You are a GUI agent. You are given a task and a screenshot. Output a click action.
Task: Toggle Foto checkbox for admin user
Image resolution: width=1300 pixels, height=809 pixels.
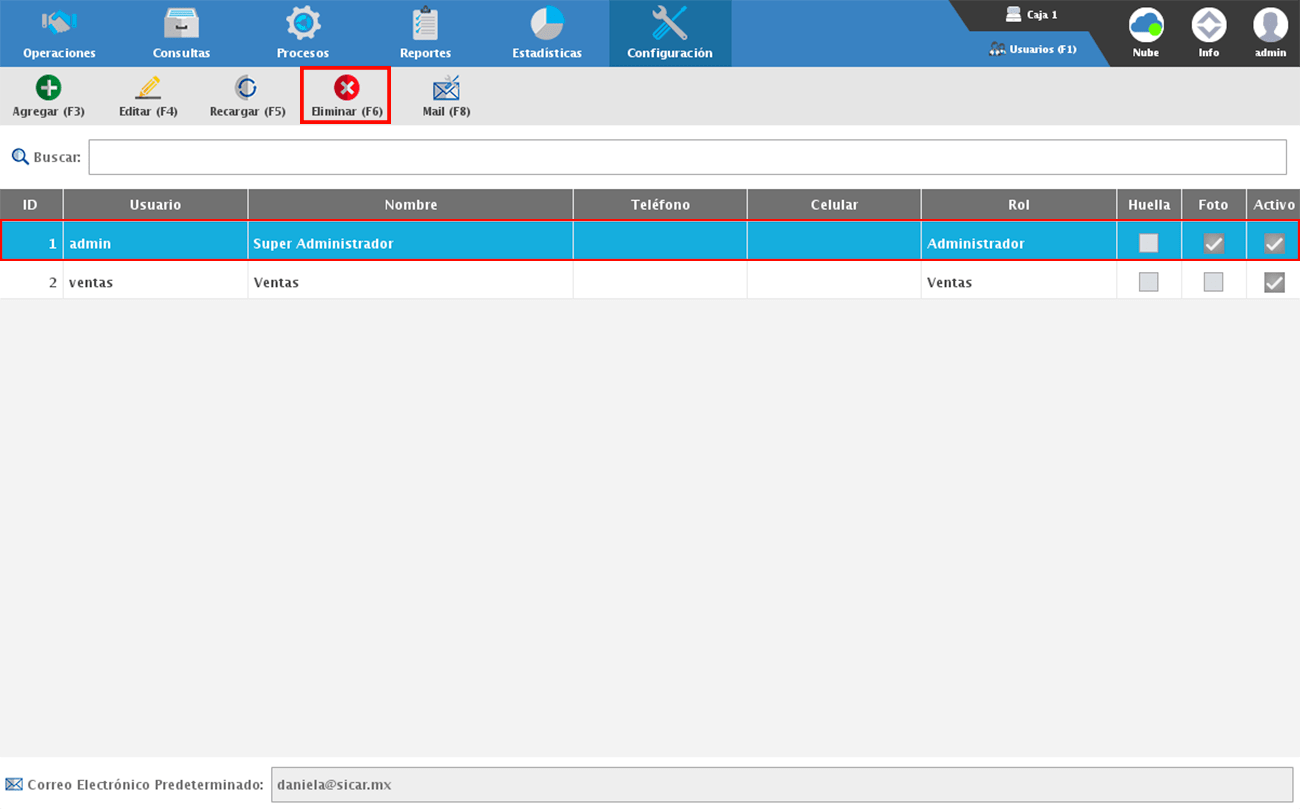[x=1213, y=243]
